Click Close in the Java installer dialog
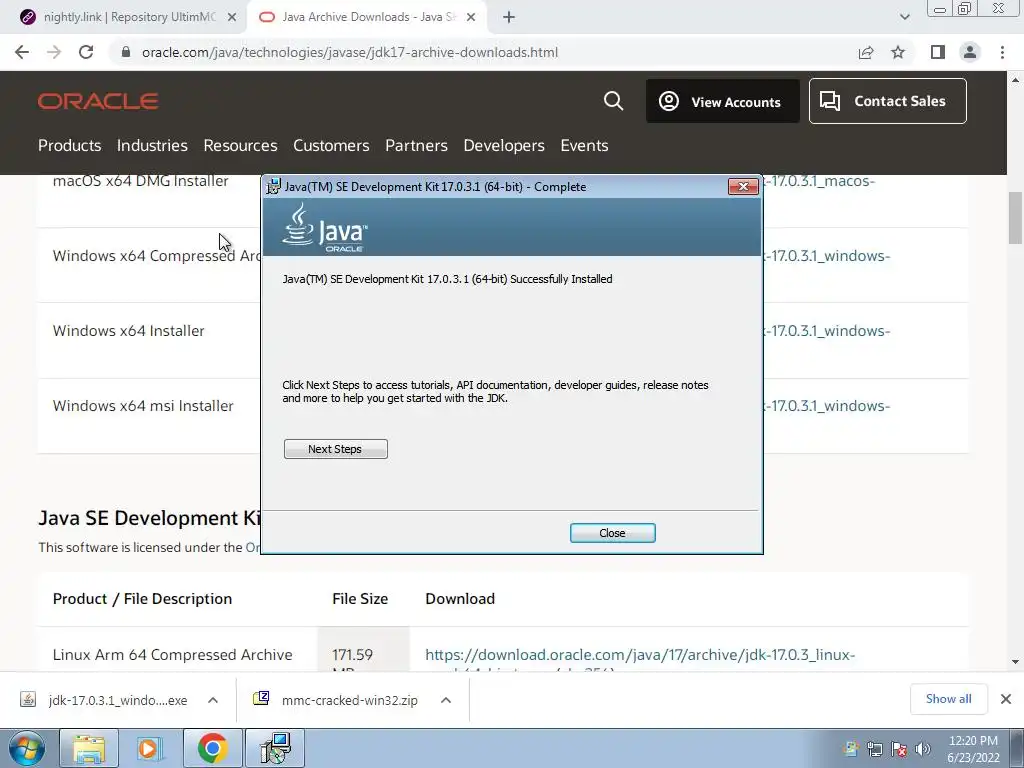Screen dimensions: 1024x768 tap(613, 533)
